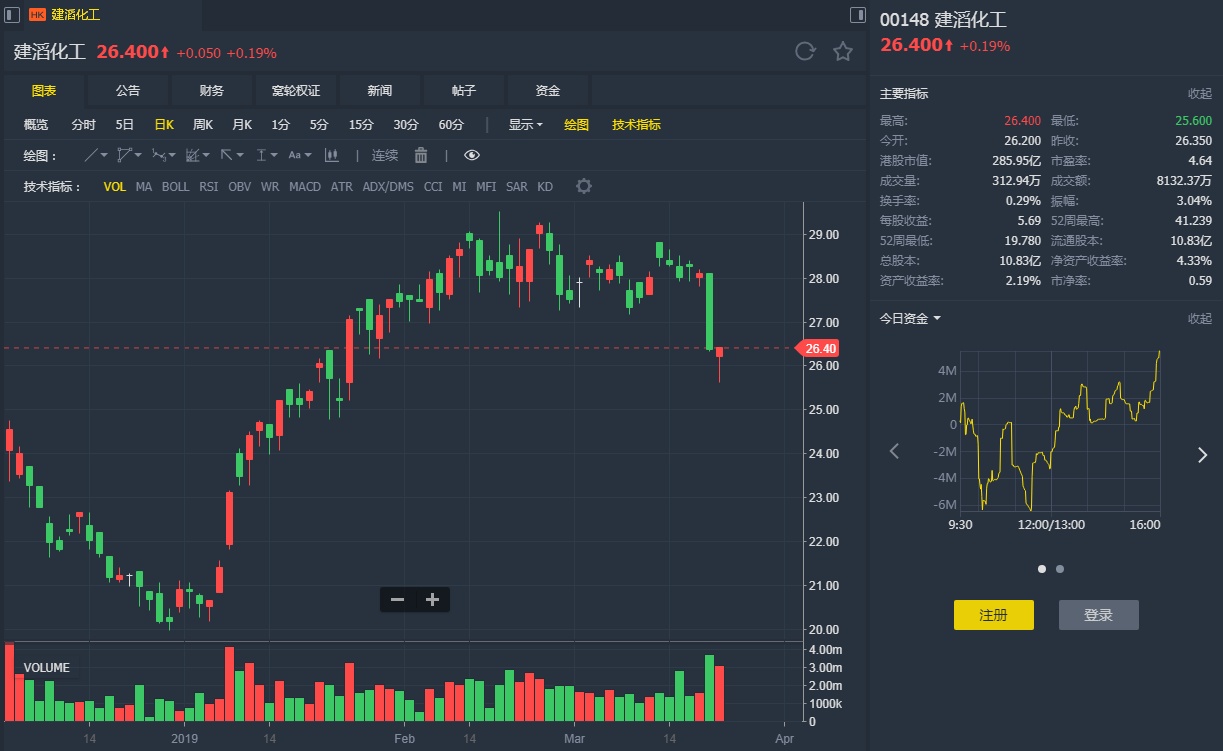Click the yellow 注册 register button
The width and height of the screenshot is (1223, 751).
(x=993, y=615)
